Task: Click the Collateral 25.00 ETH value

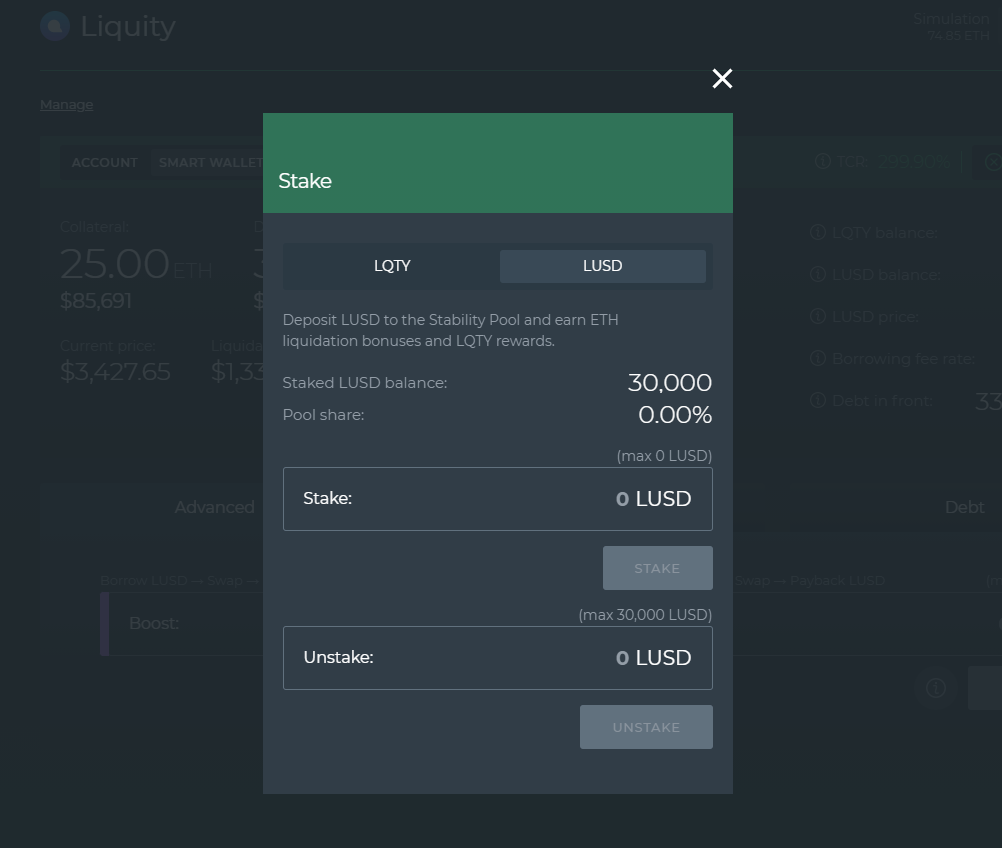Action: pos(135,264)
